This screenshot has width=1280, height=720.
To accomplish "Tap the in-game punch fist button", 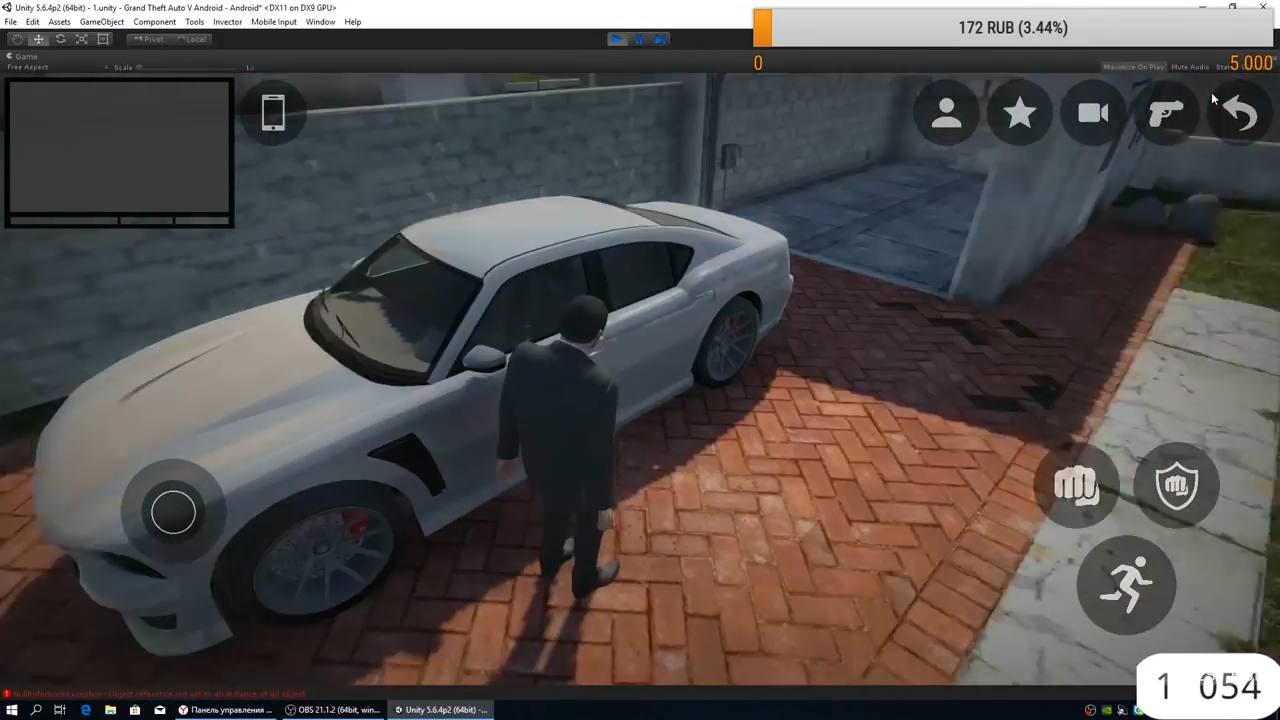I will point(1076,486).
